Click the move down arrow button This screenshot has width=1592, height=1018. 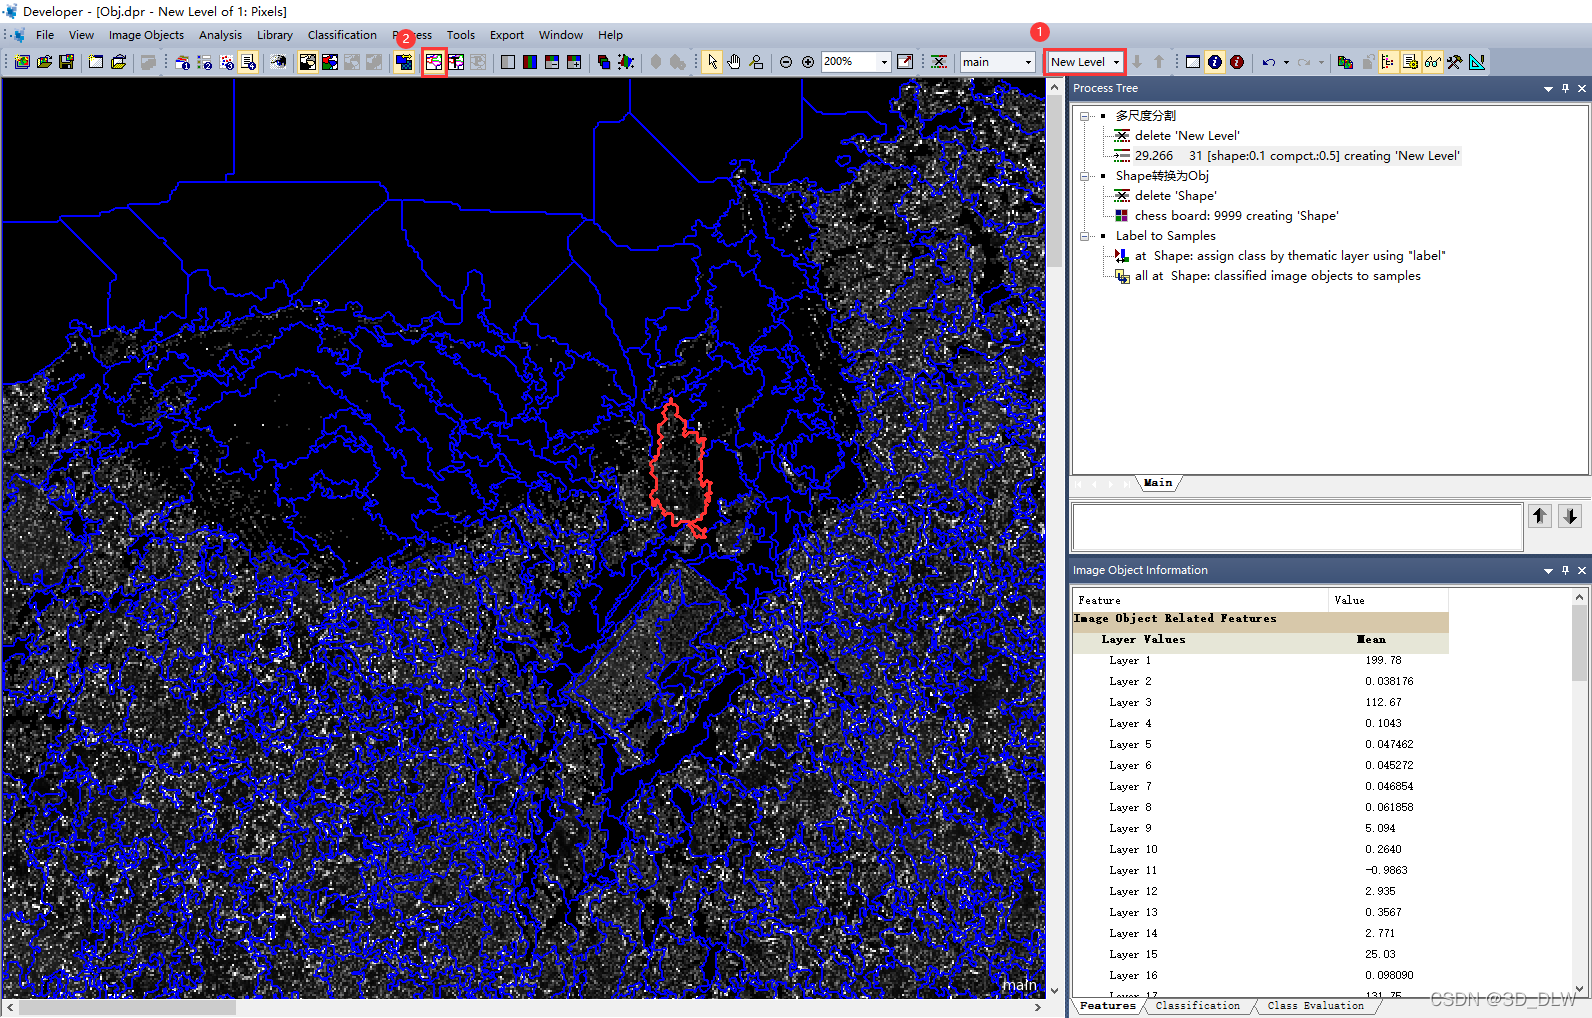click(1570, 516)
